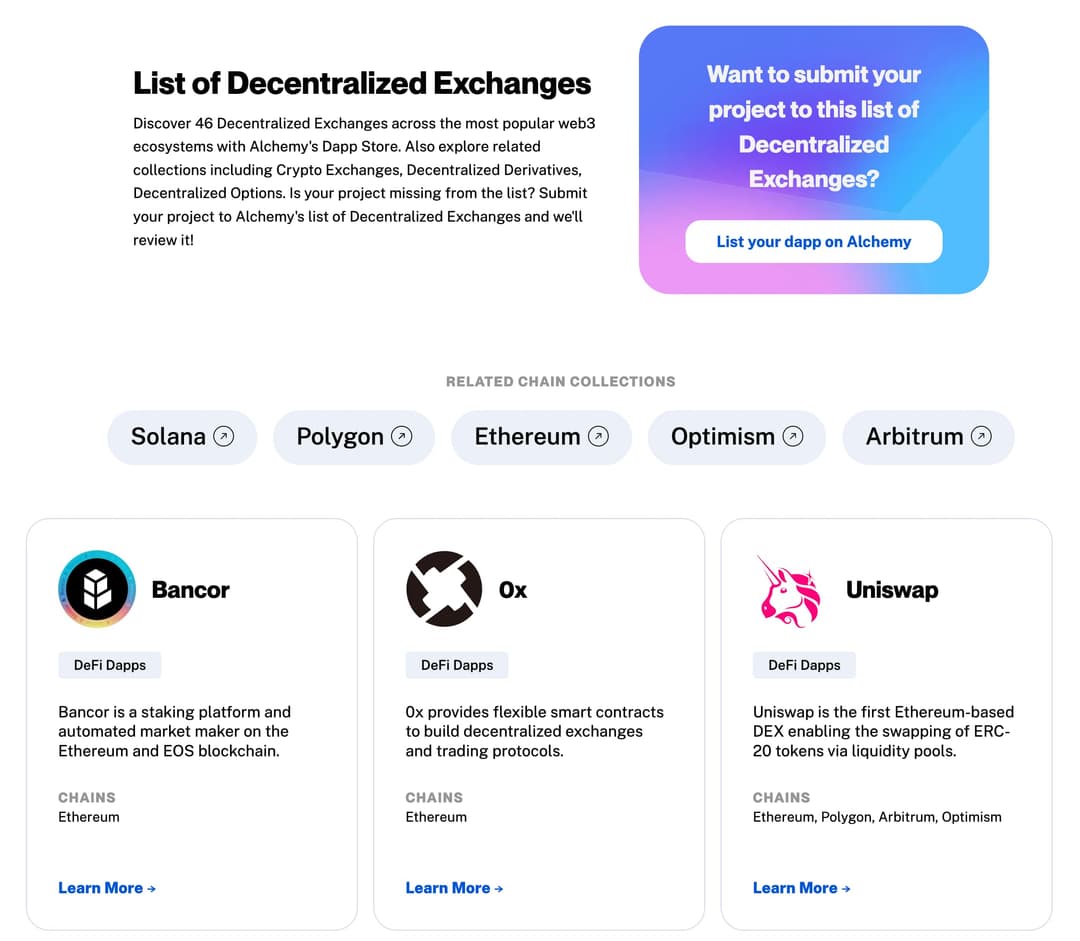Select the DeFi Dapps tag under Uniswap
This screenshot has width=1080, height=941.
click(x=804, y=664)
